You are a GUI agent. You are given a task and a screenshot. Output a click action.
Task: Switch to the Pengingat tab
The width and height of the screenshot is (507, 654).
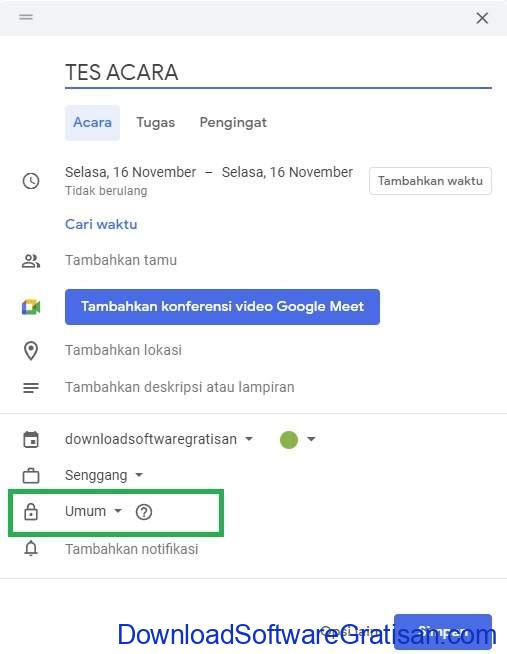tap(233, 123)
